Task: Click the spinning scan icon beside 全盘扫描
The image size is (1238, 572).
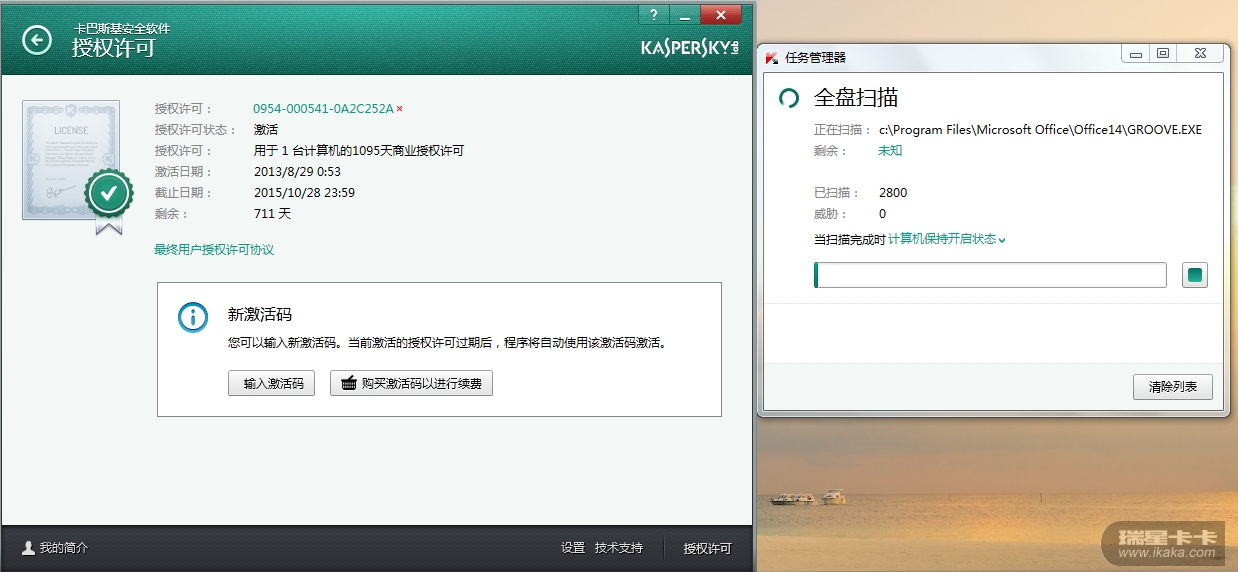Action: [789, 98]
